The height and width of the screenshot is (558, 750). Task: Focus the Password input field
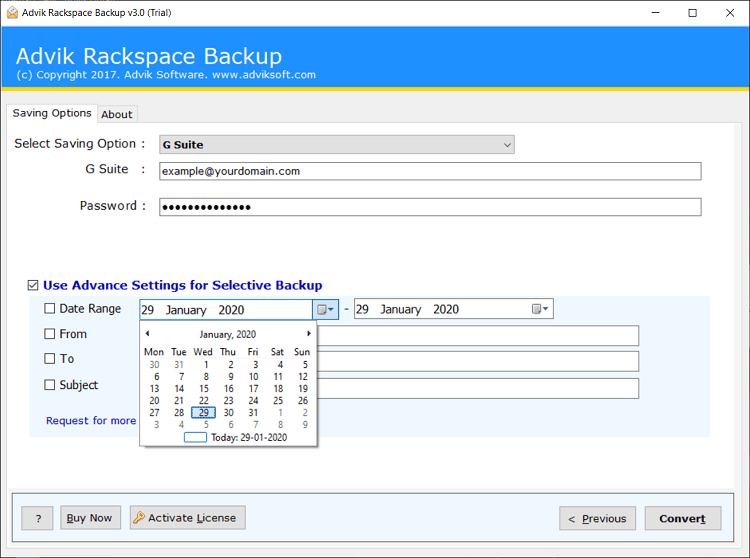[430, 207]
